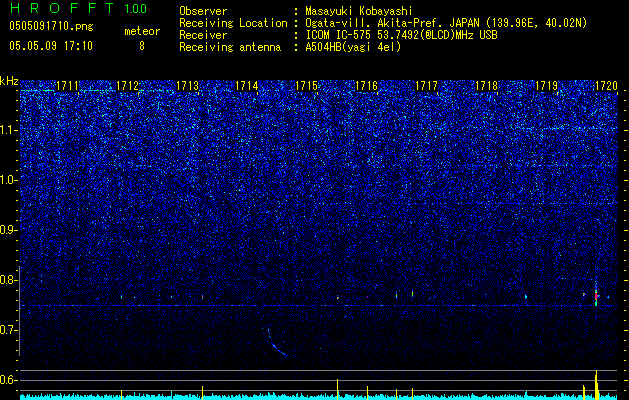Screen dimensions: 629x400
Task: Click the 1716 time marker
Action: (x=367, y=86)
